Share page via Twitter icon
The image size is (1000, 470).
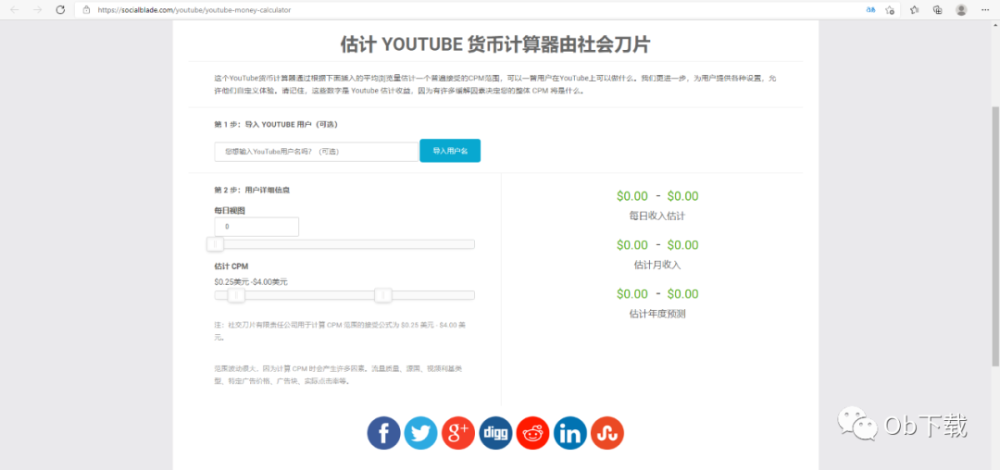[421, 433]
